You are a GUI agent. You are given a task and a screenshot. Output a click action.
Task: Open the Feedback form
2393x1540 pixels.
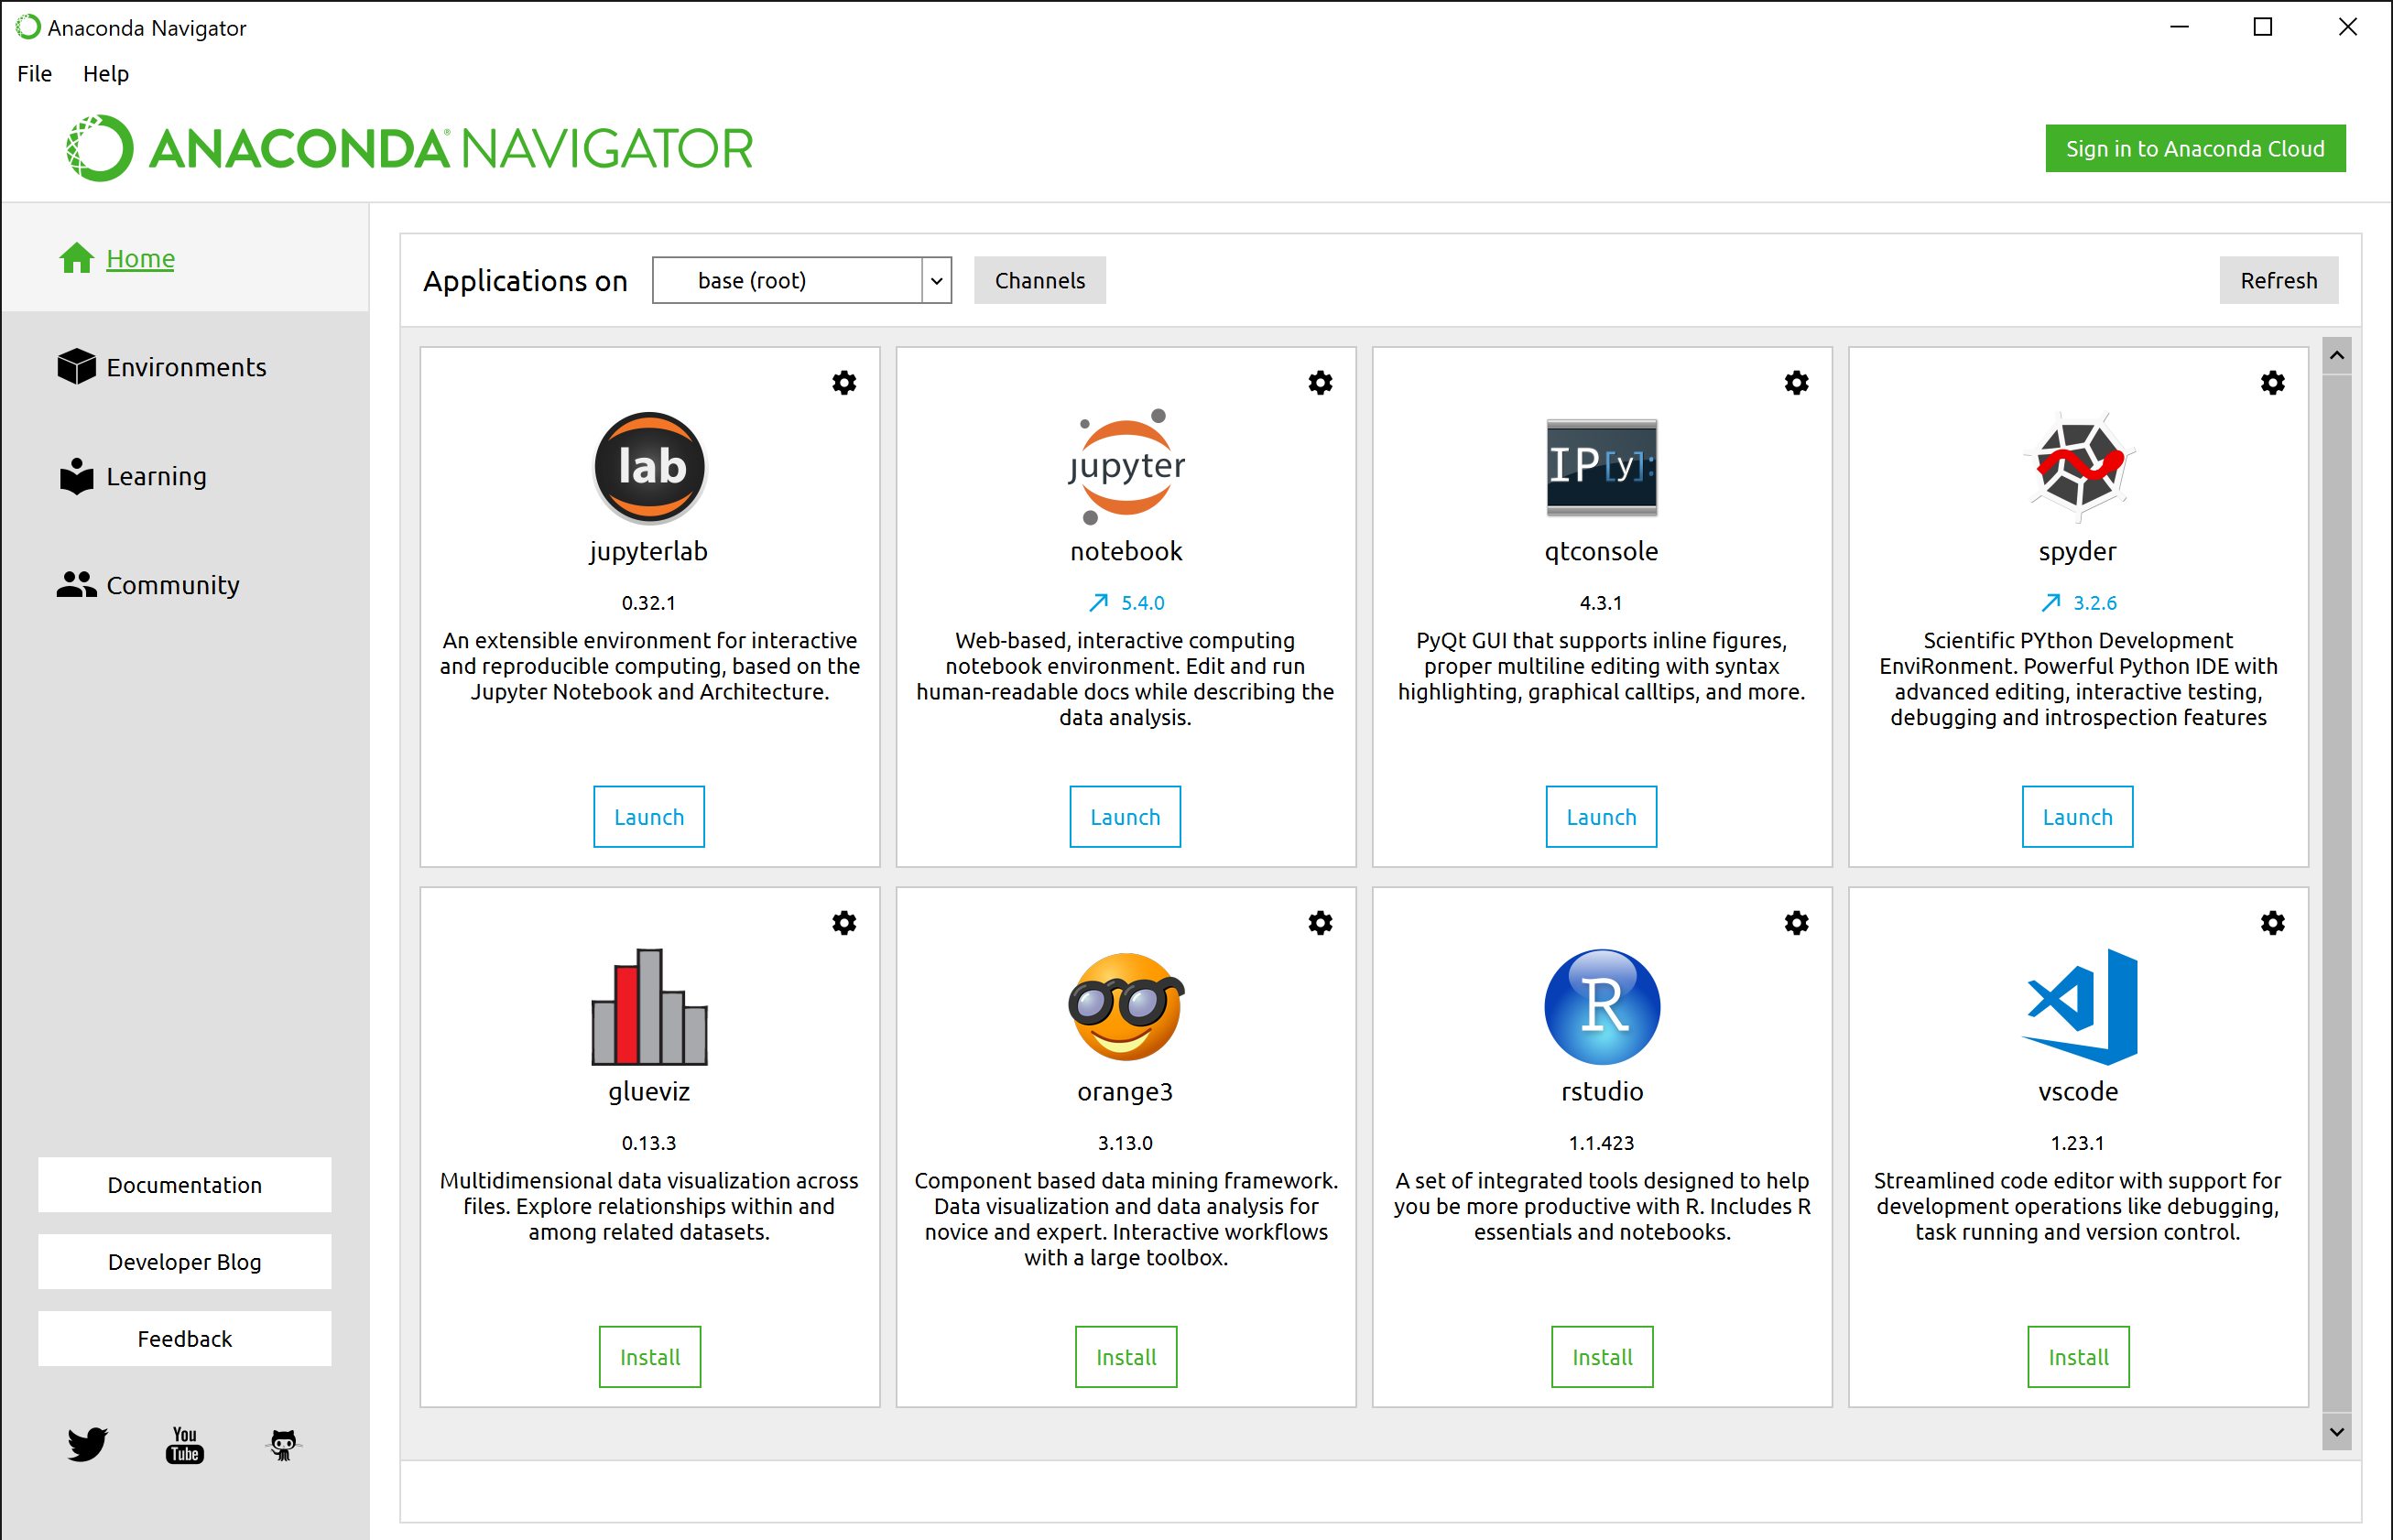(185, 1339)
